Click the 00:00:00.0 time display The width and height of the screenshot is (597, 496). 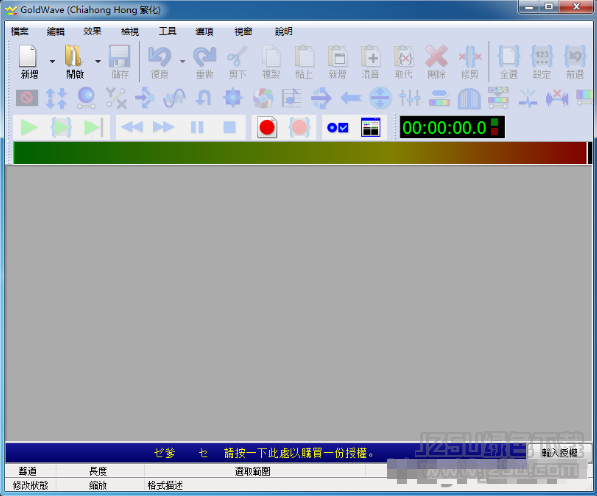point(452,128)
